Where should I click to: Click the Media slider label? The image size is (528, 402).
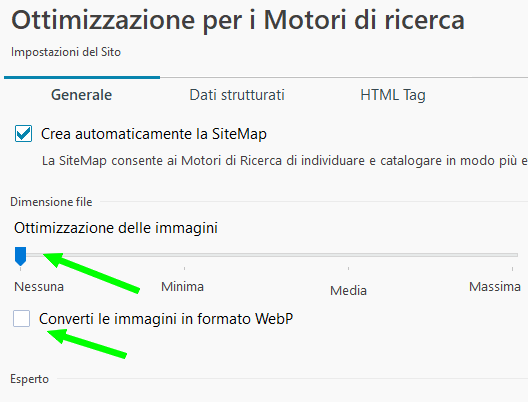pos(349,291)
